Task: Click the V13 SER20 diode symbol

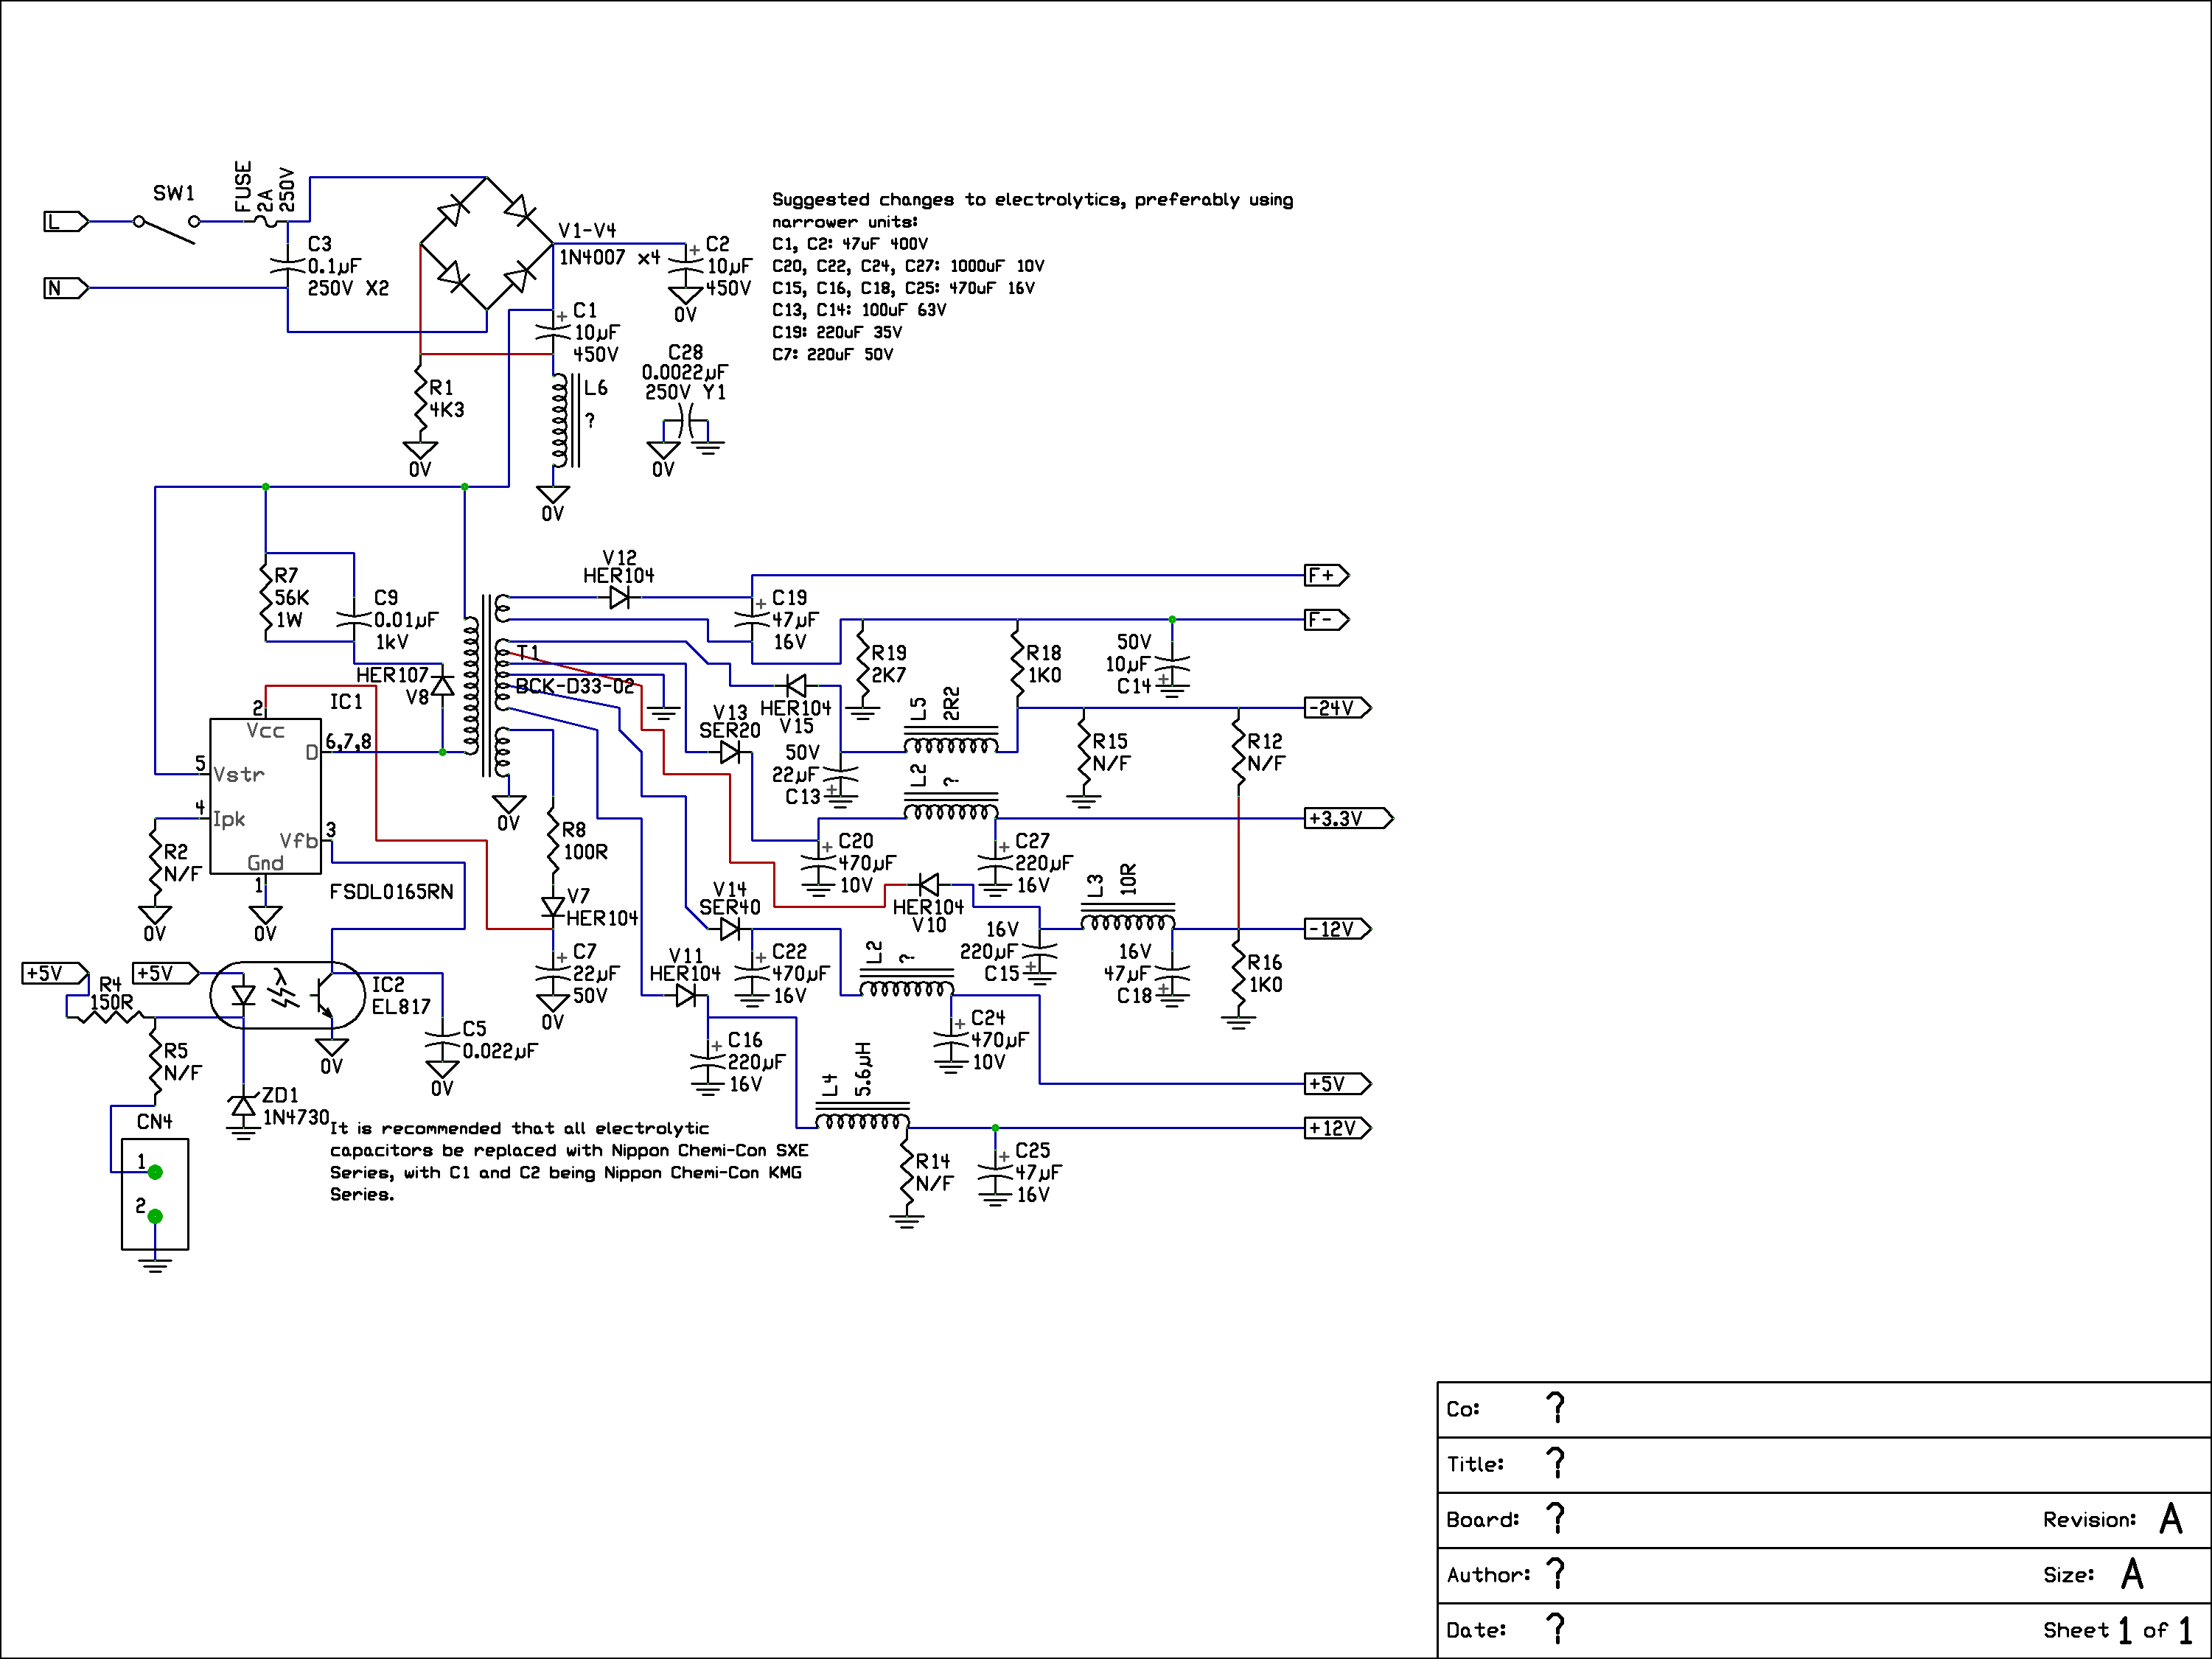Action: (730, 752)
